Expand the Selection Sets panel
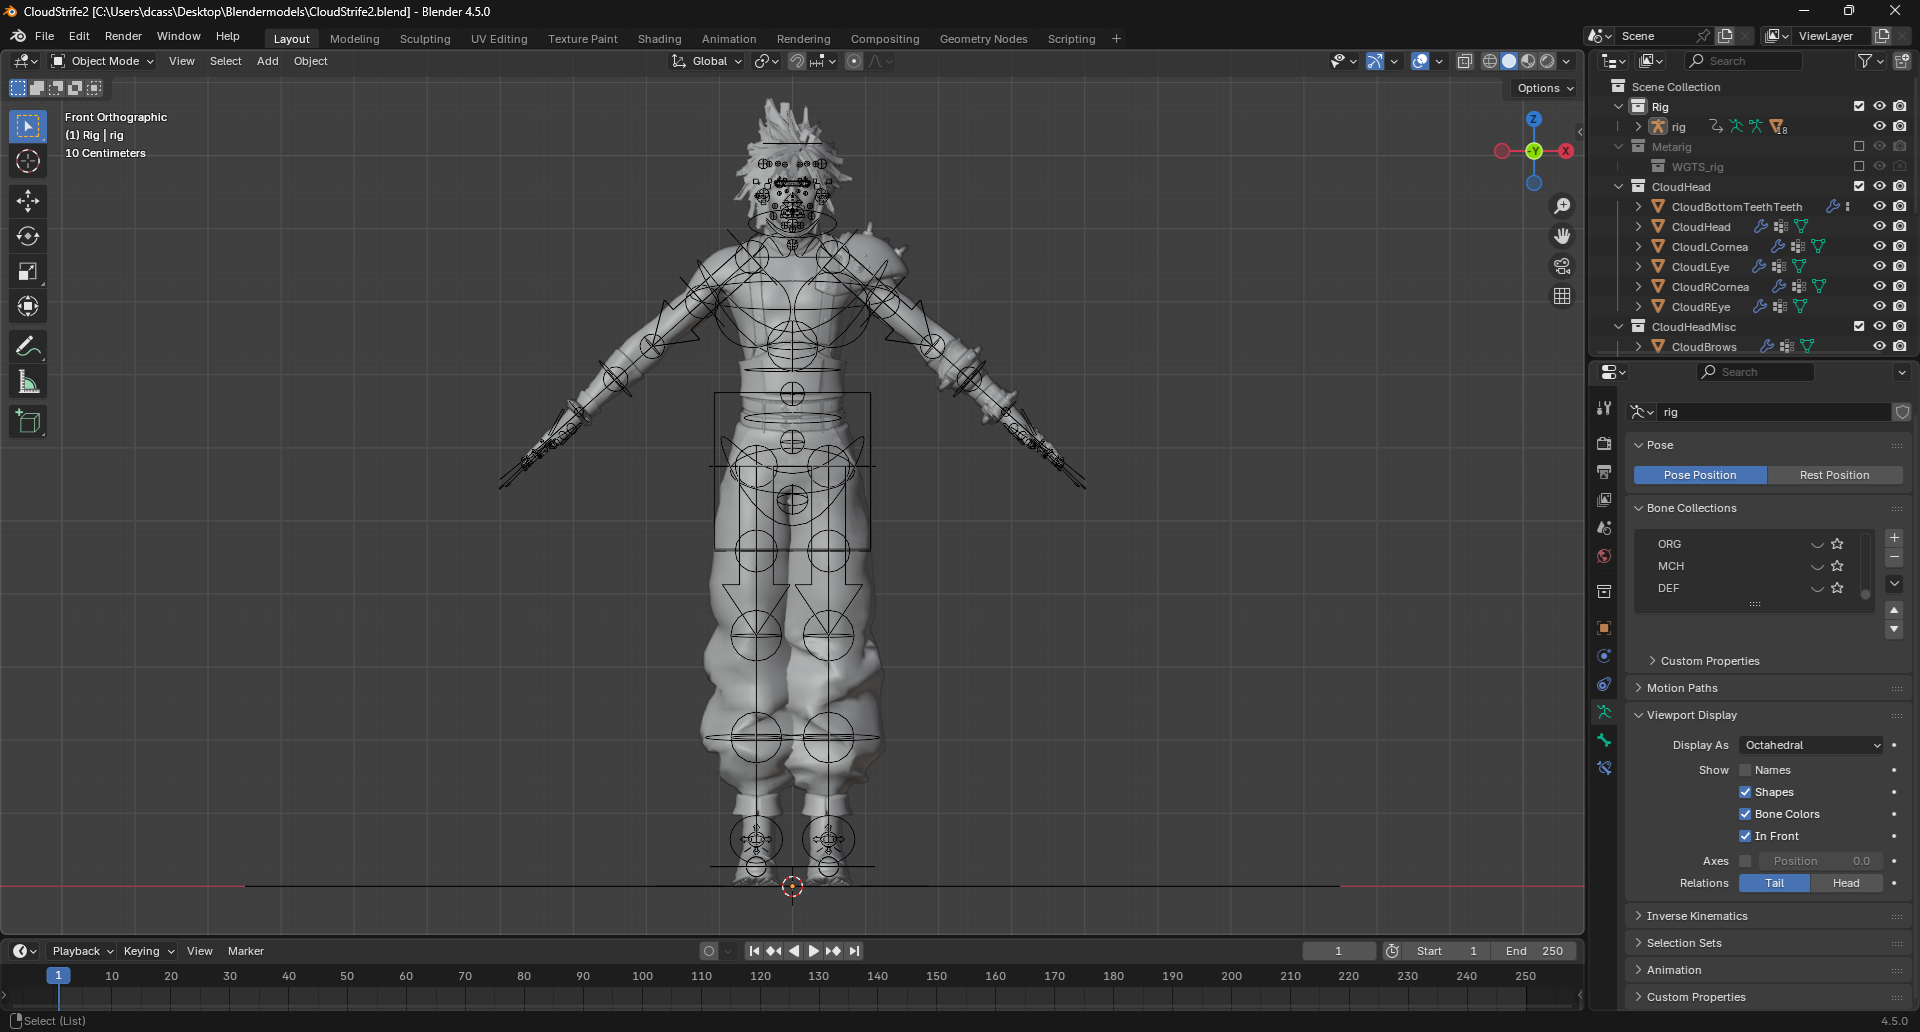Viewport: 1920px width, 1032px height. (x=1684, y=943)
